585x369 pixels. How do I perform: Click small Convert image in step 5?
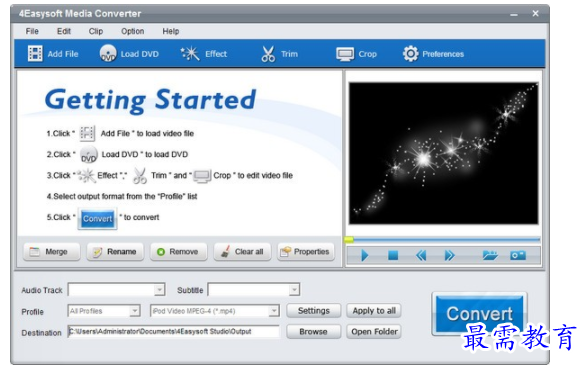click(x=97, y=218)
